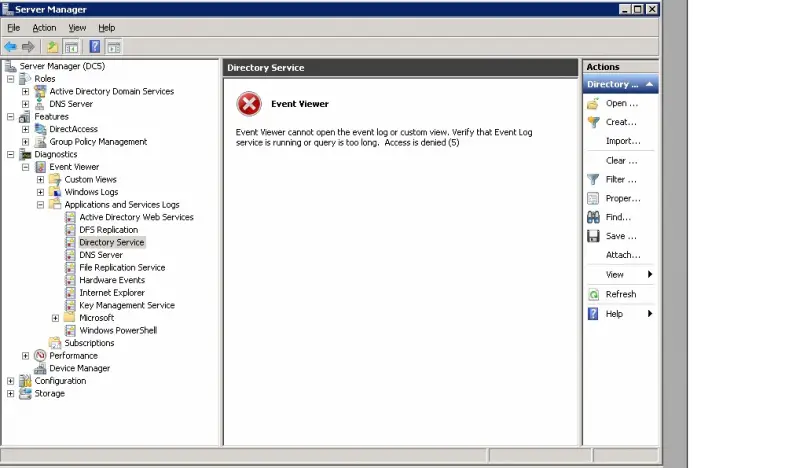Viewport: 800px width, 468px height.
Task: Collapse Applications and Services Logs node
Action: 40,205
